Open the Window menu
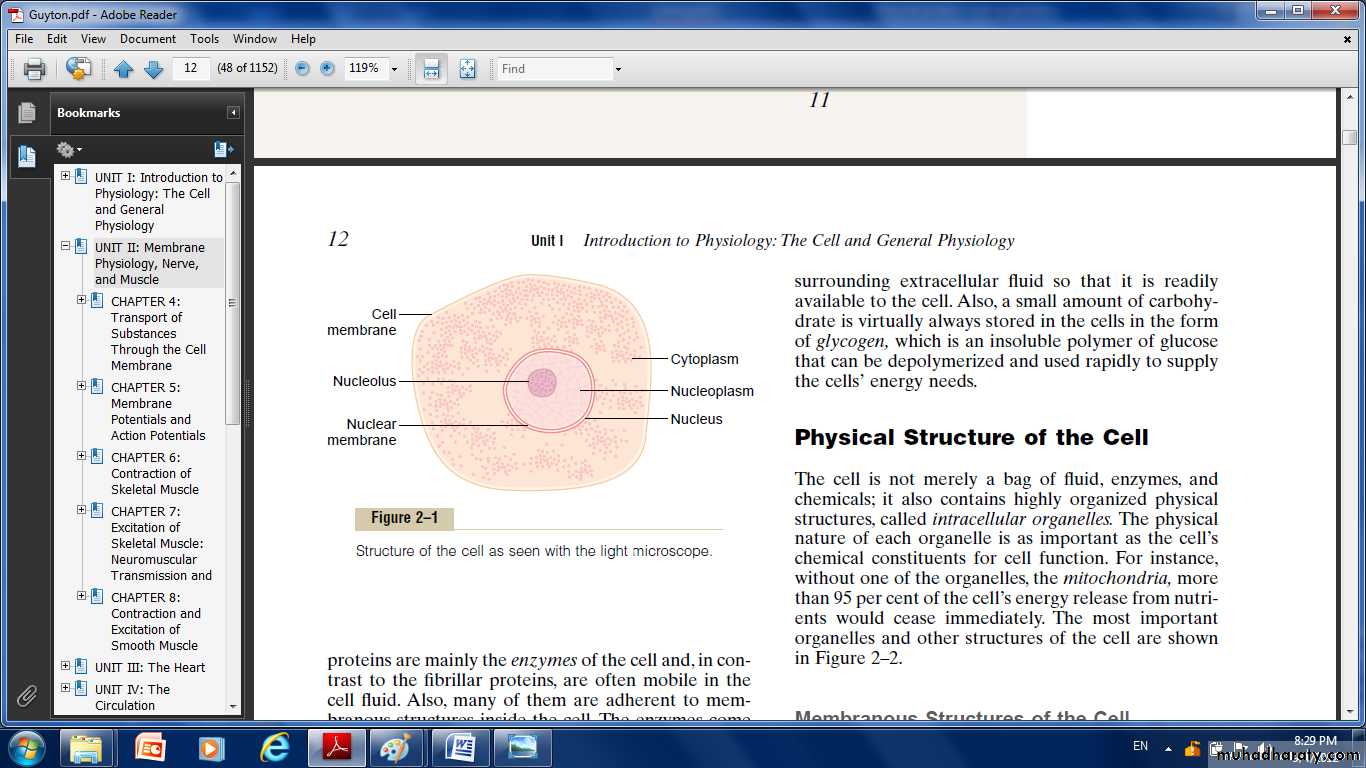This screenshot has width=1366, height=768. (x=255, y=39)
